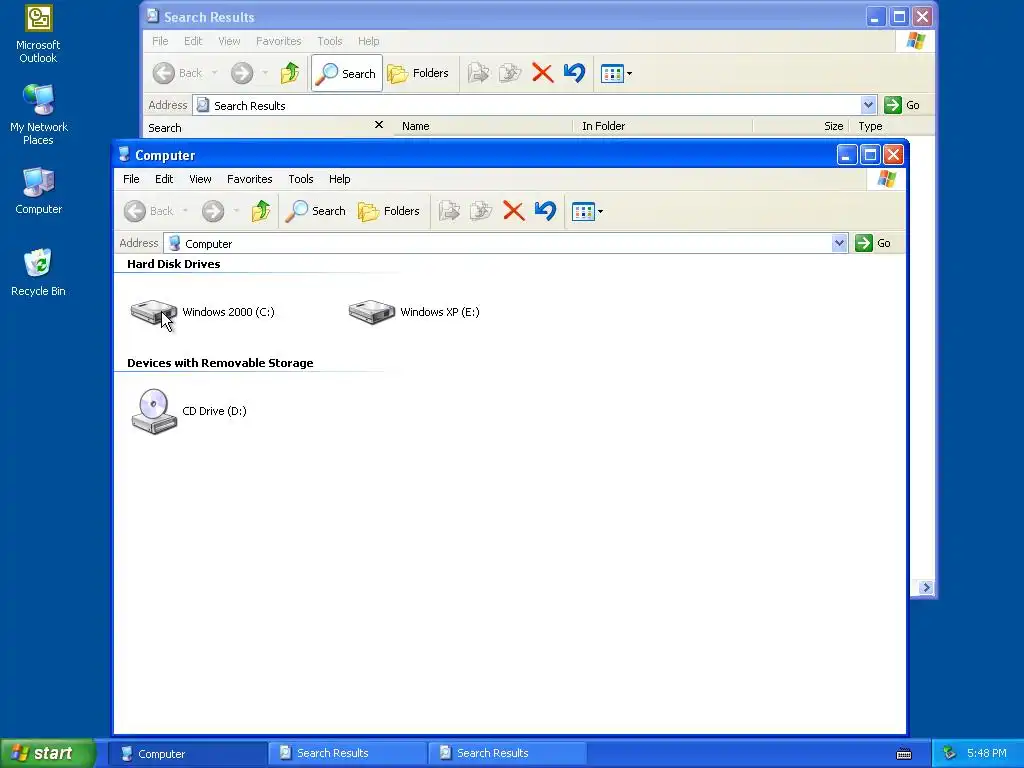
Task: Toggle Folders pane in Computer window
Action: pos(389,211)
